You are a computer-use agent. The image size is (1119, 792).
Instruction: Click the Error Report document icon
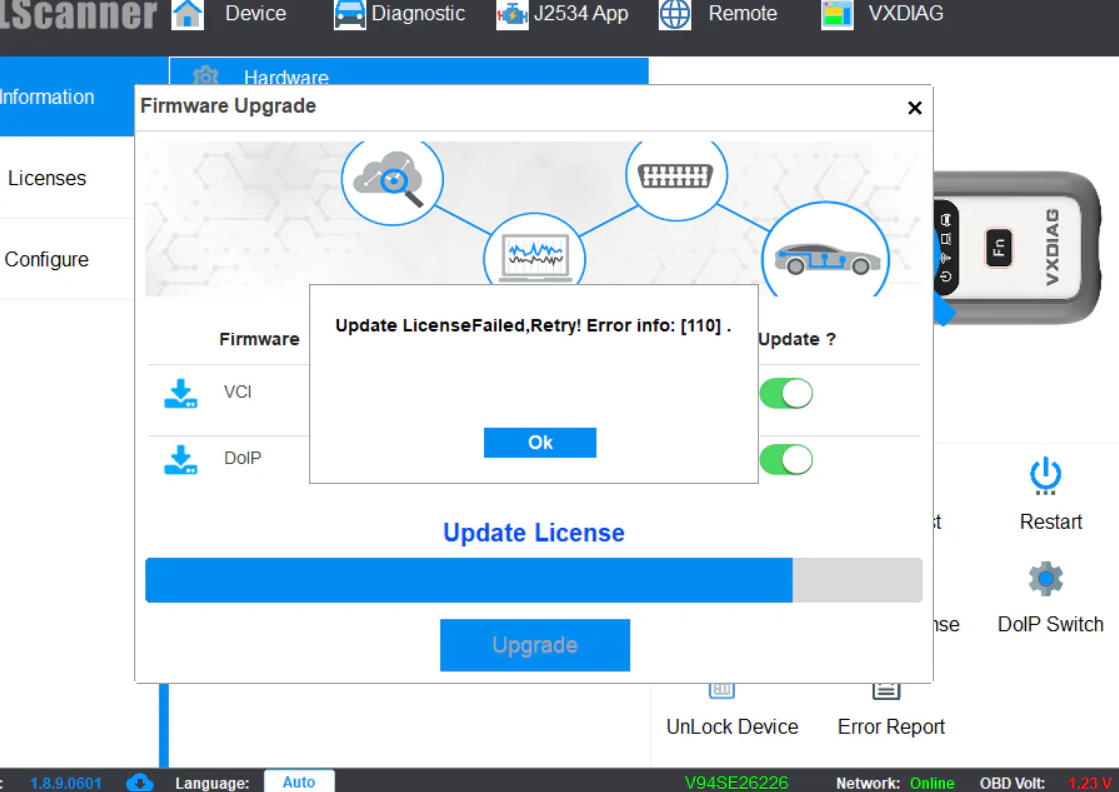tap(886, 691)
